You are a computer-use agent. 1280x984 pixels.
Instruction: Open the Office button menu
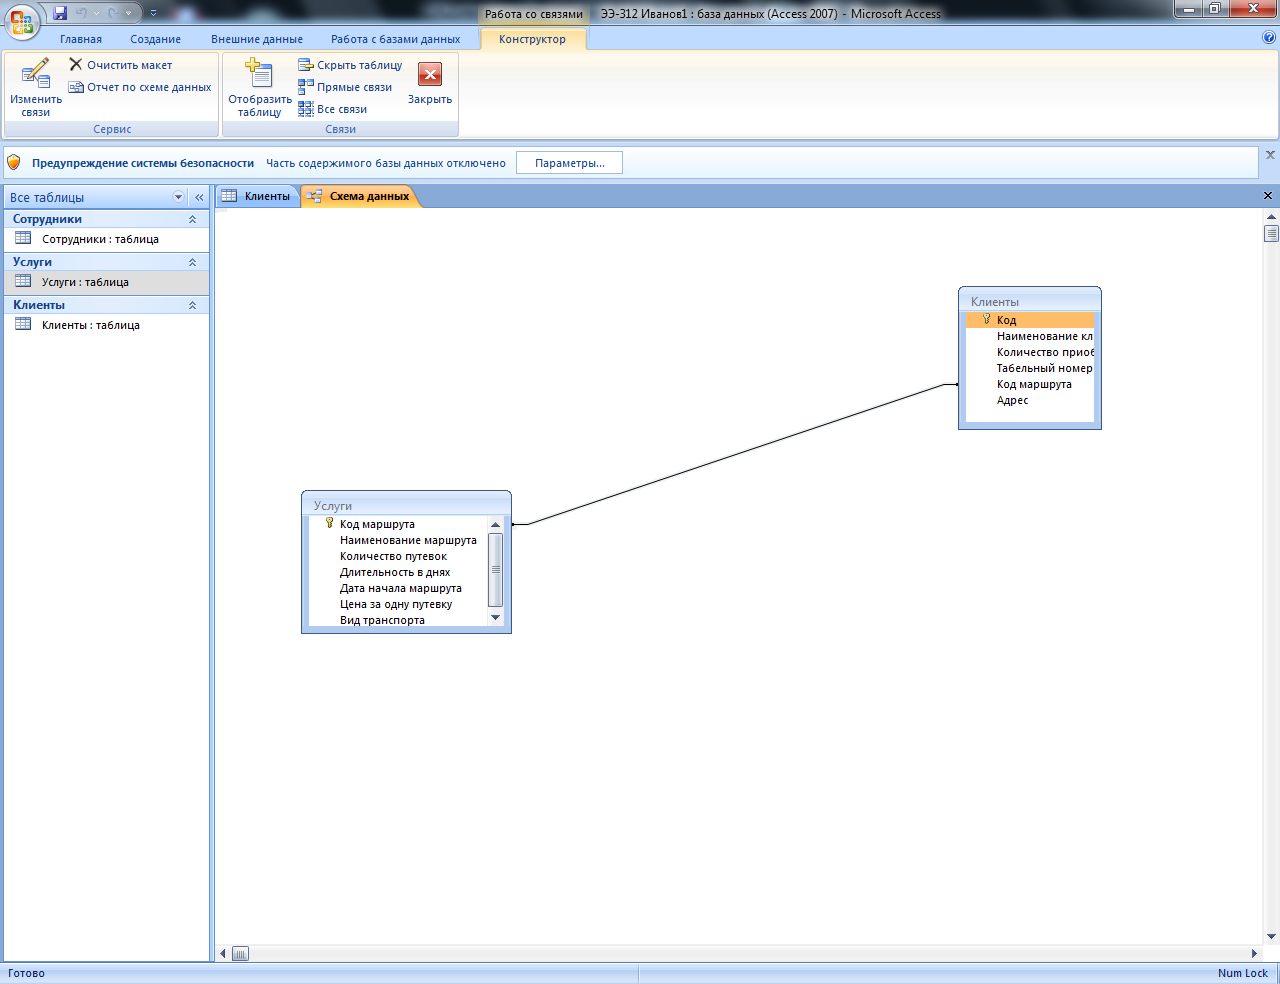(22, 20)
